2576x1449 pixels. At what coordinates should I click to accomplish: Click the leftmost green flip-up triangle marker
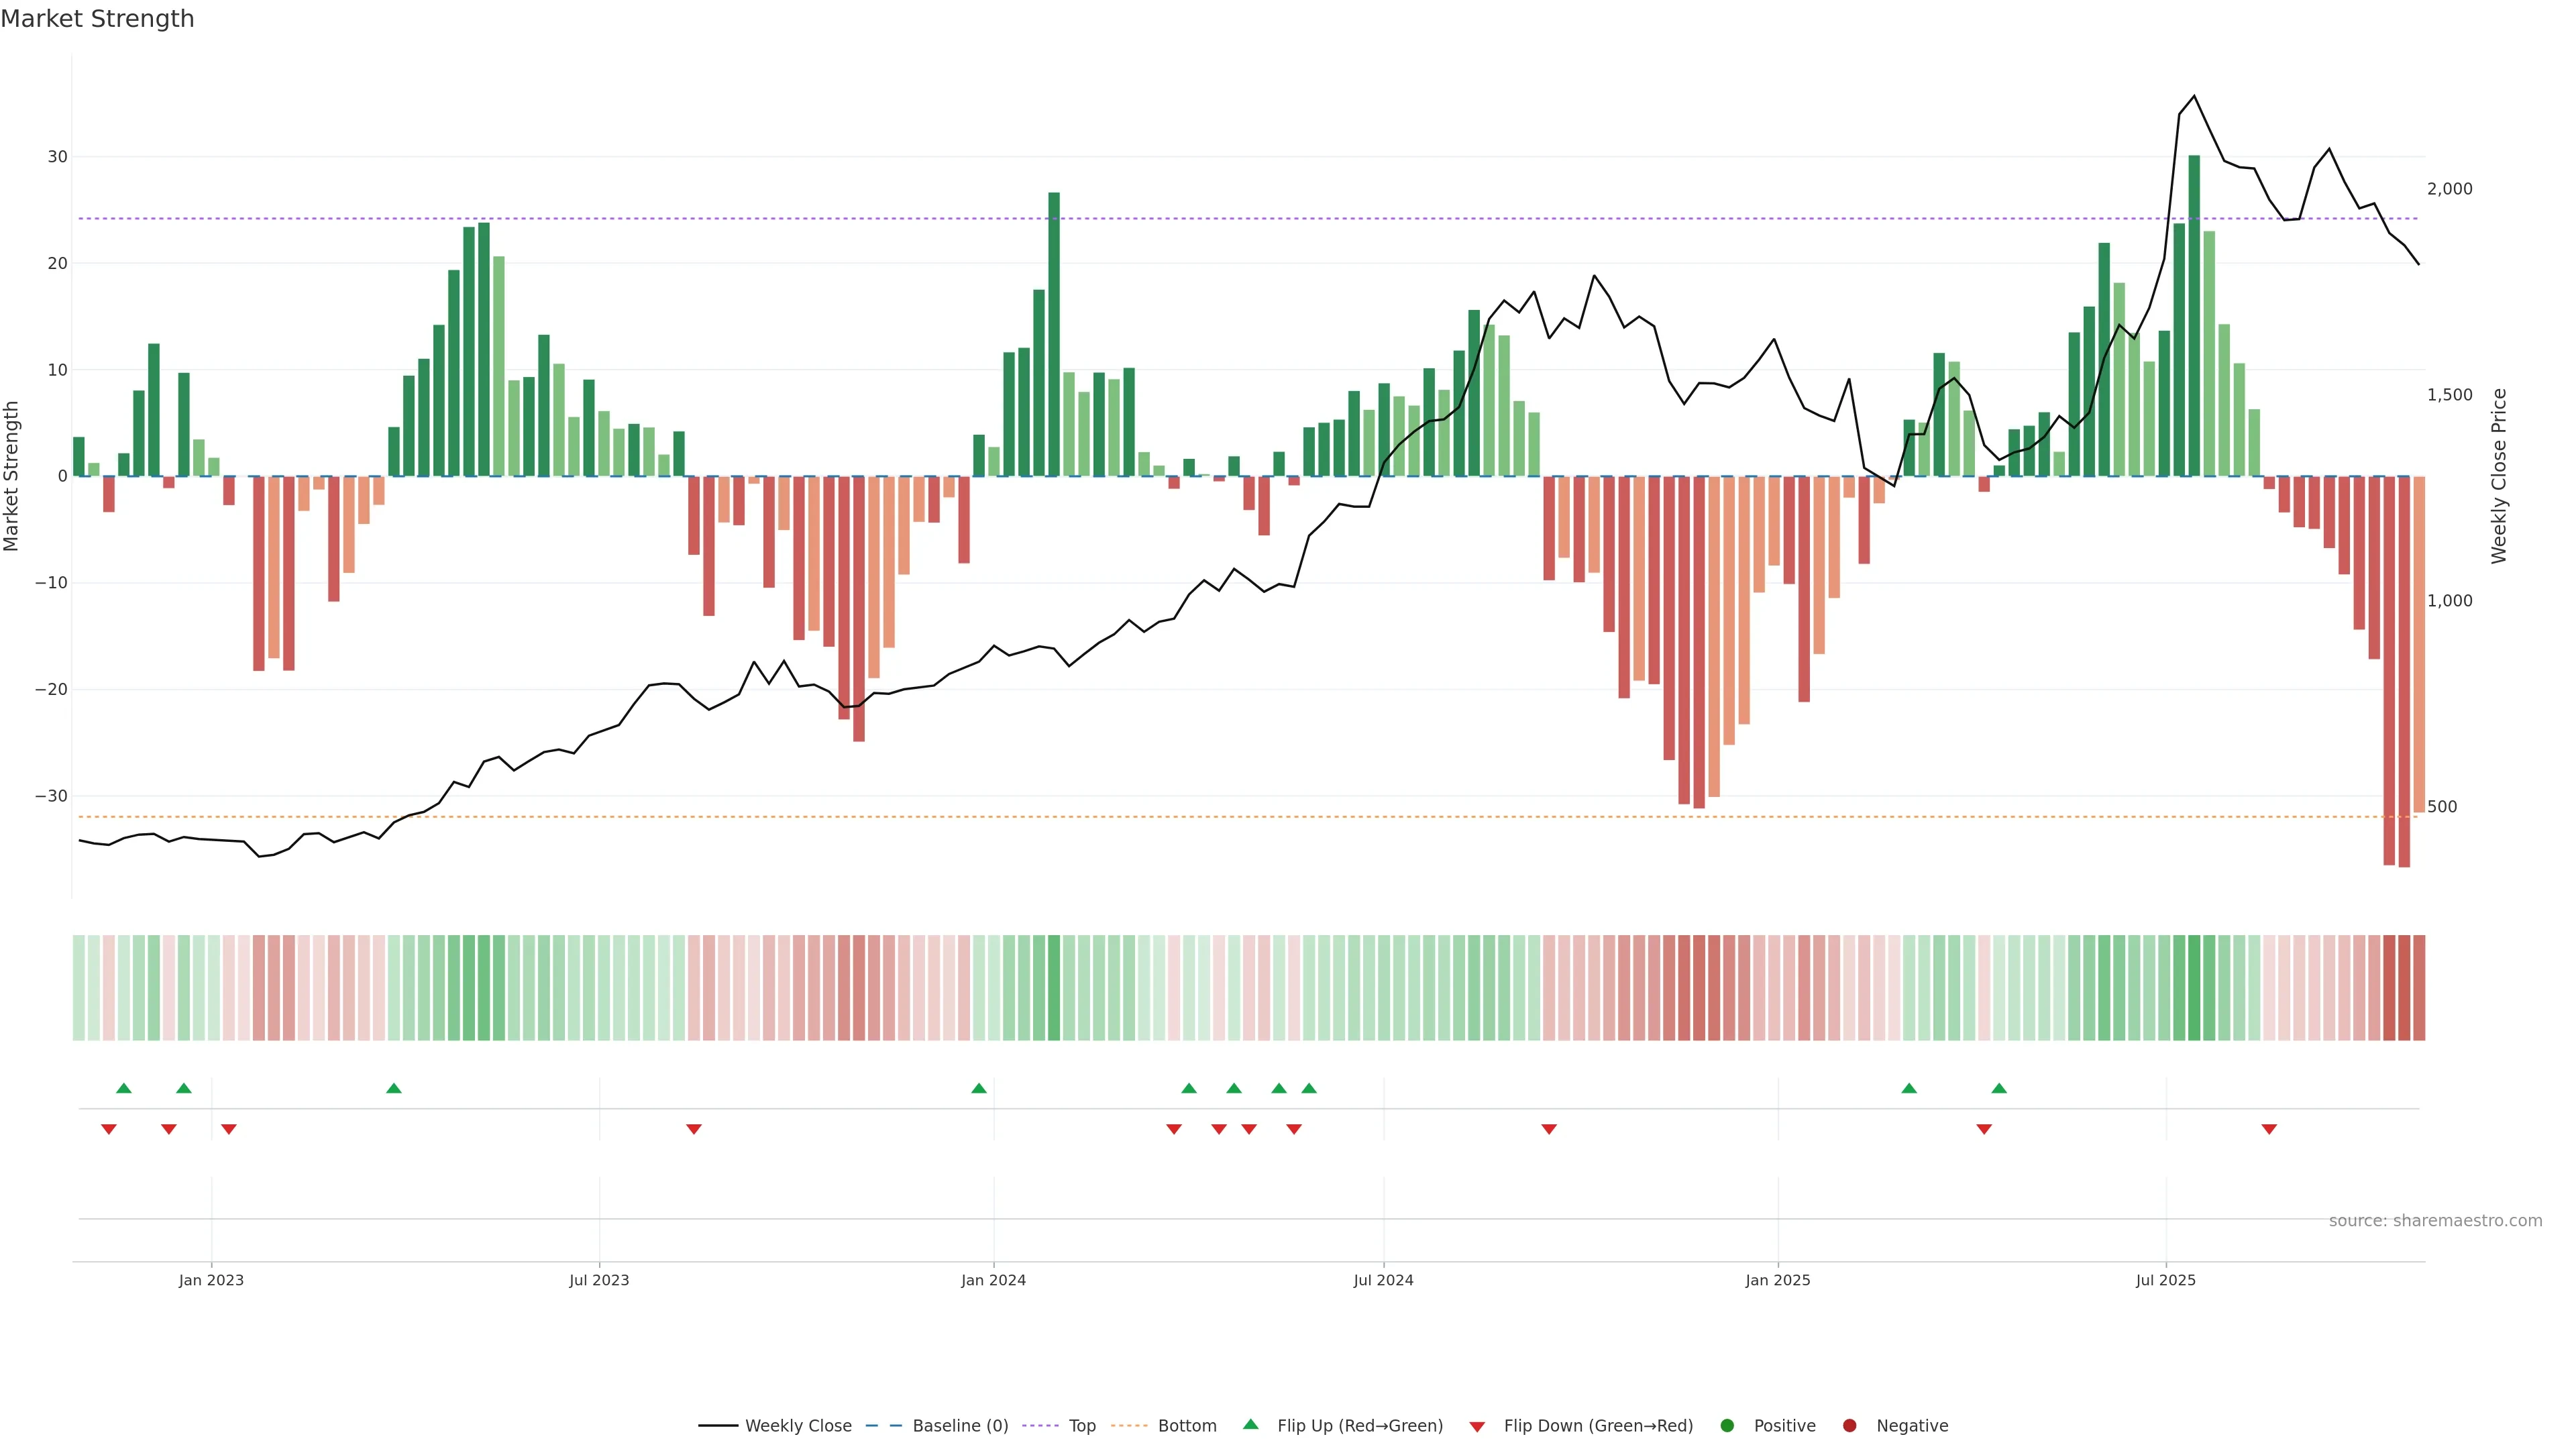point(124,1088)
